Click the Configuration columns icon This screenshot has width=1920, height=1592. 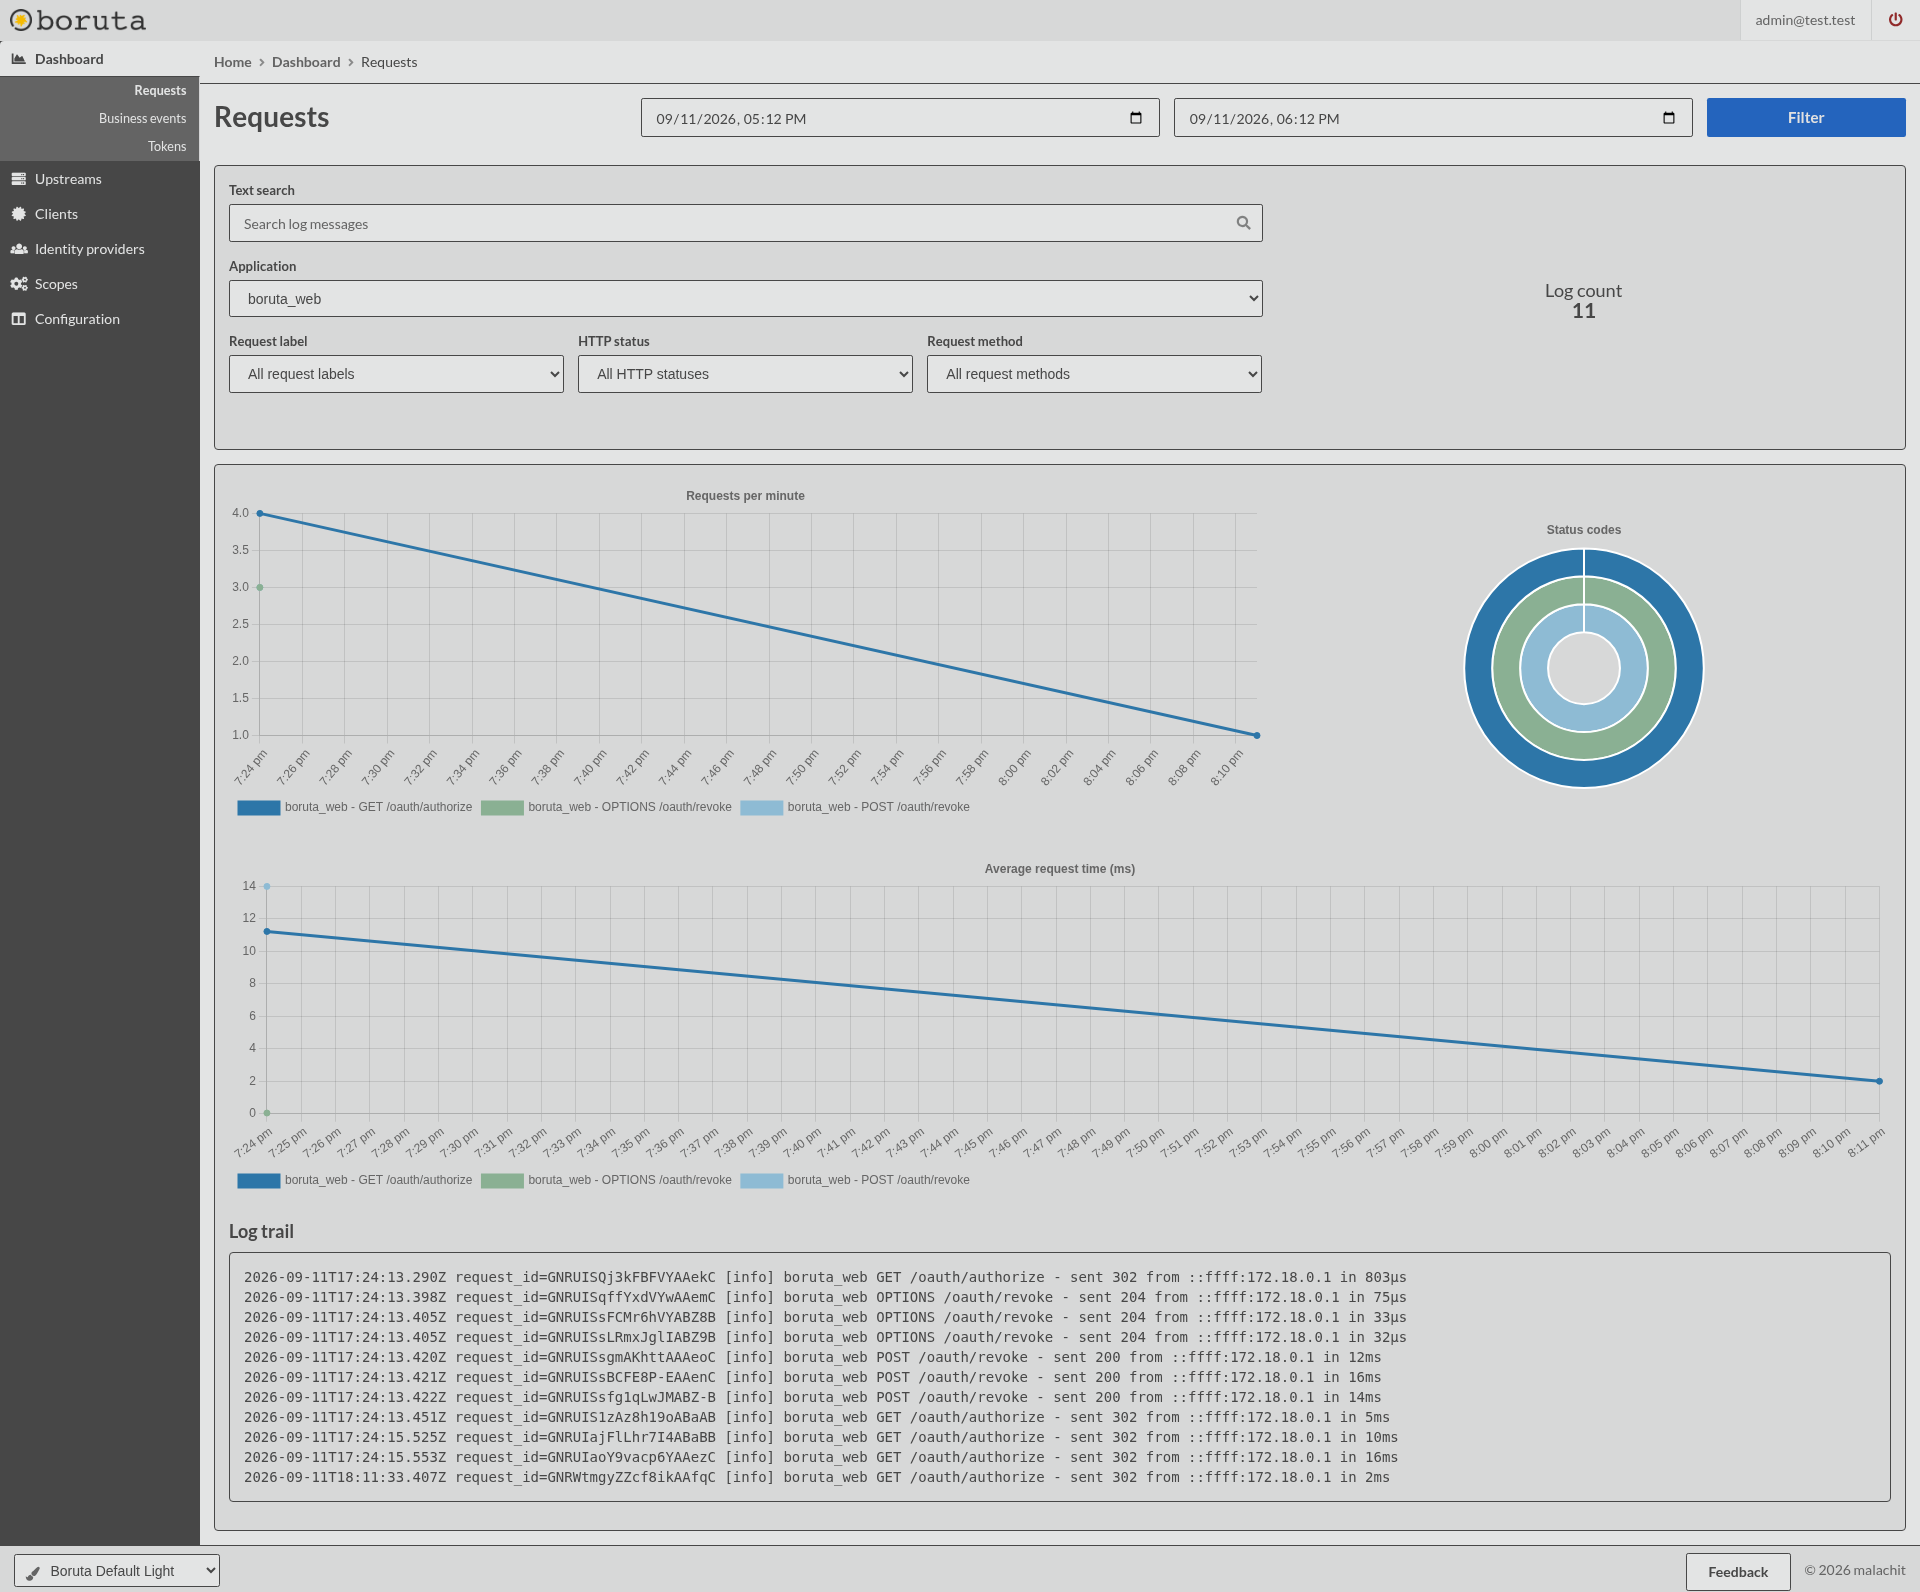[18, 319]
